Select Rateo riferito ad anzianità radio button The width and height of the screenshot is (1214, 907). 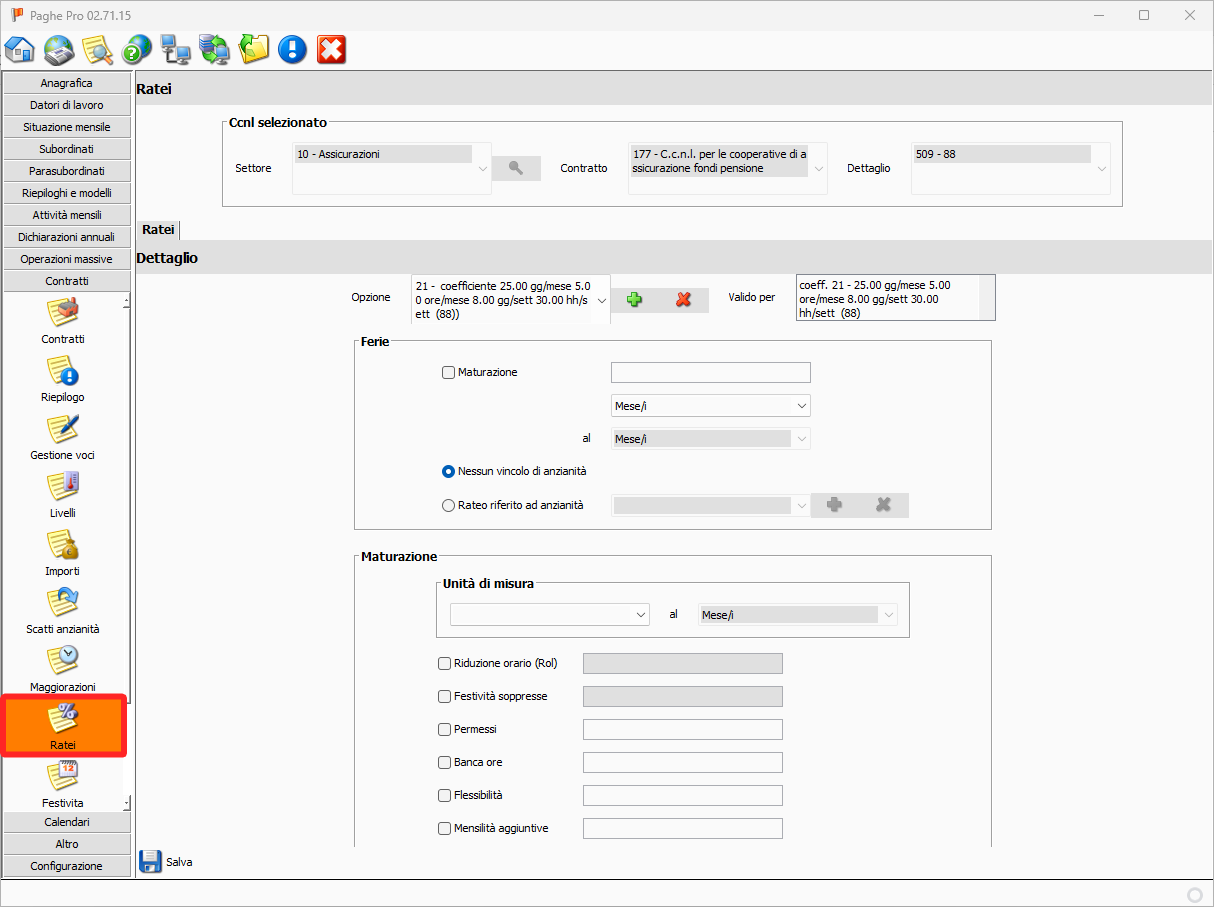(x=448, y=506)
